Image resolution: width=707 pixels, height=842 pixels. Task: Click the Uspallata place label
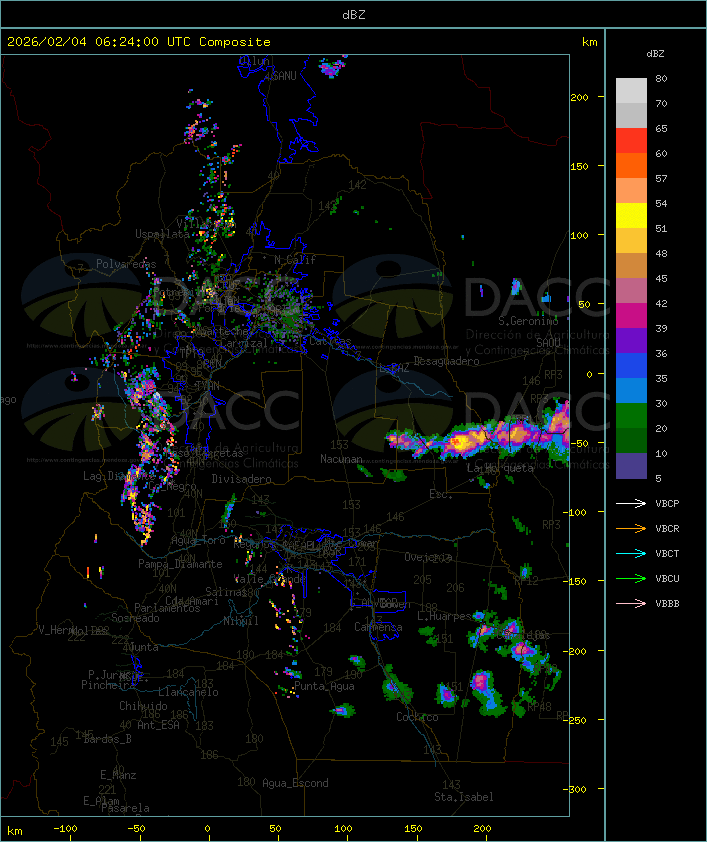pos(162,234)
